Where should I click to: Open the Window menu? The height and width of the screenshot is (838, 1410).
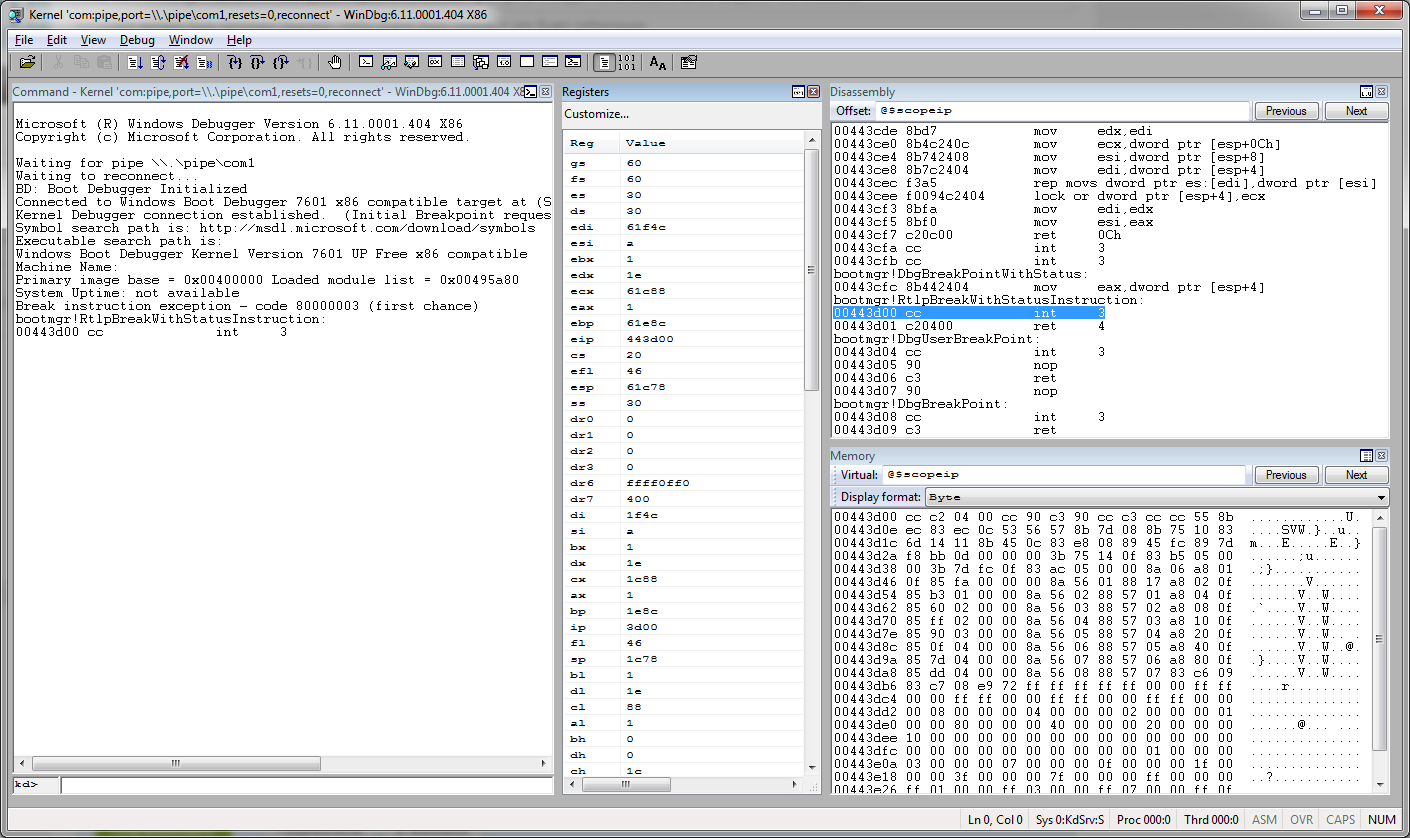point(190,40)
